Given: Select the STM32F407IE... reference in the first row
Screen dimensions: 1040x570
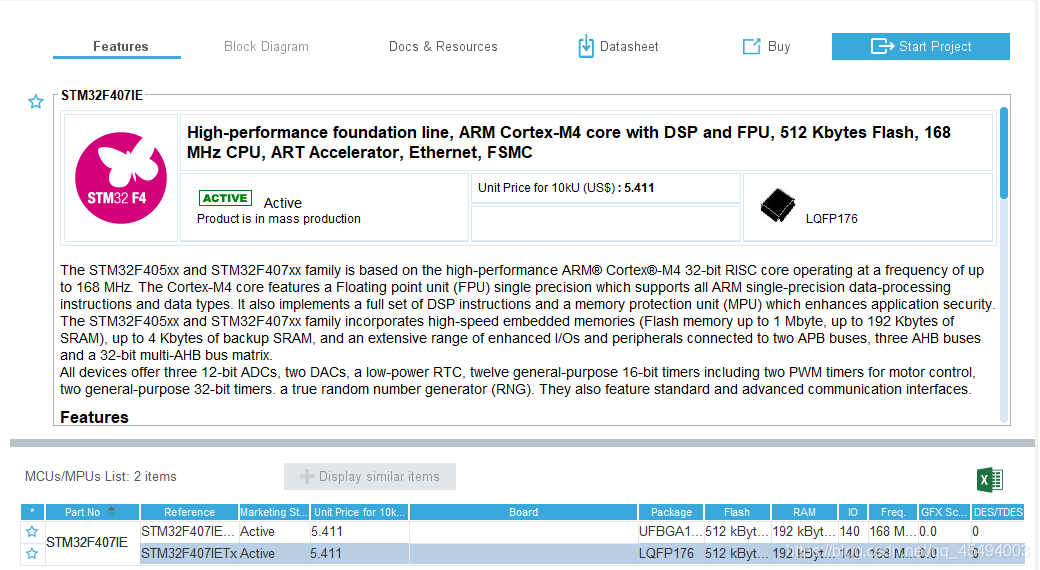Looking at the screenshot, I should (188, 532).
